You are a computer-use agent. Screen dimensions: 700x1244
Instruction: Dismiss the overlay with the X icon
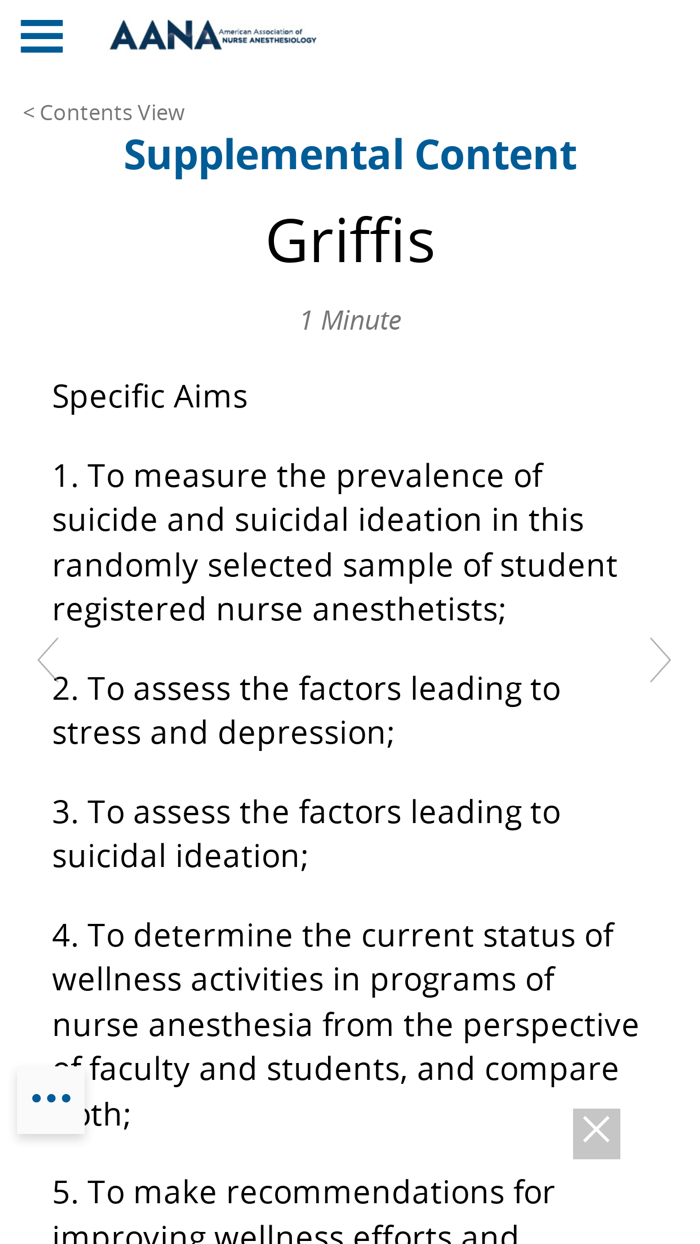tap(596, 1131)
